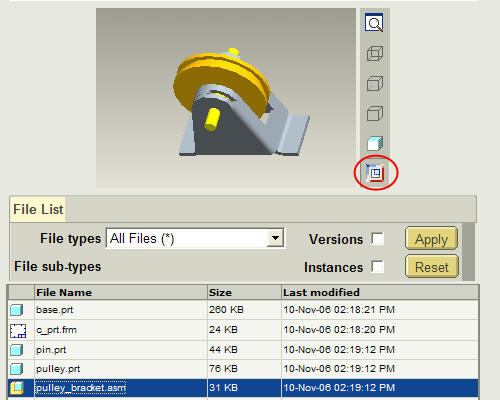Click the red-circled preview window icon
The image size is (500, 400).
point(376,173)
